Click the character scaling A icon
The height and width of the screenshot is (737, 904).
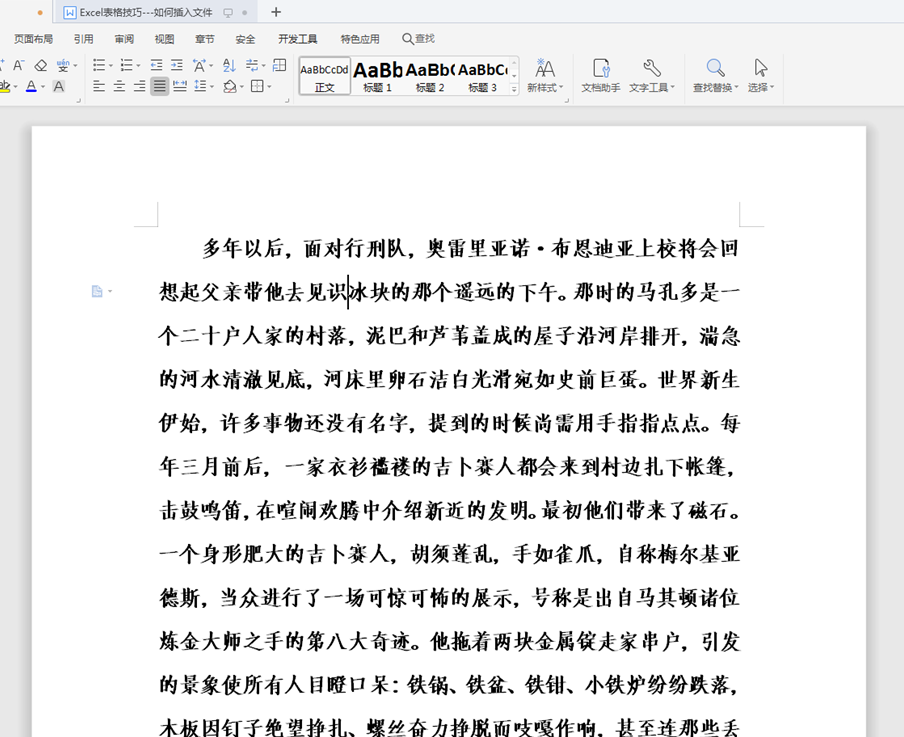point(199,65)
